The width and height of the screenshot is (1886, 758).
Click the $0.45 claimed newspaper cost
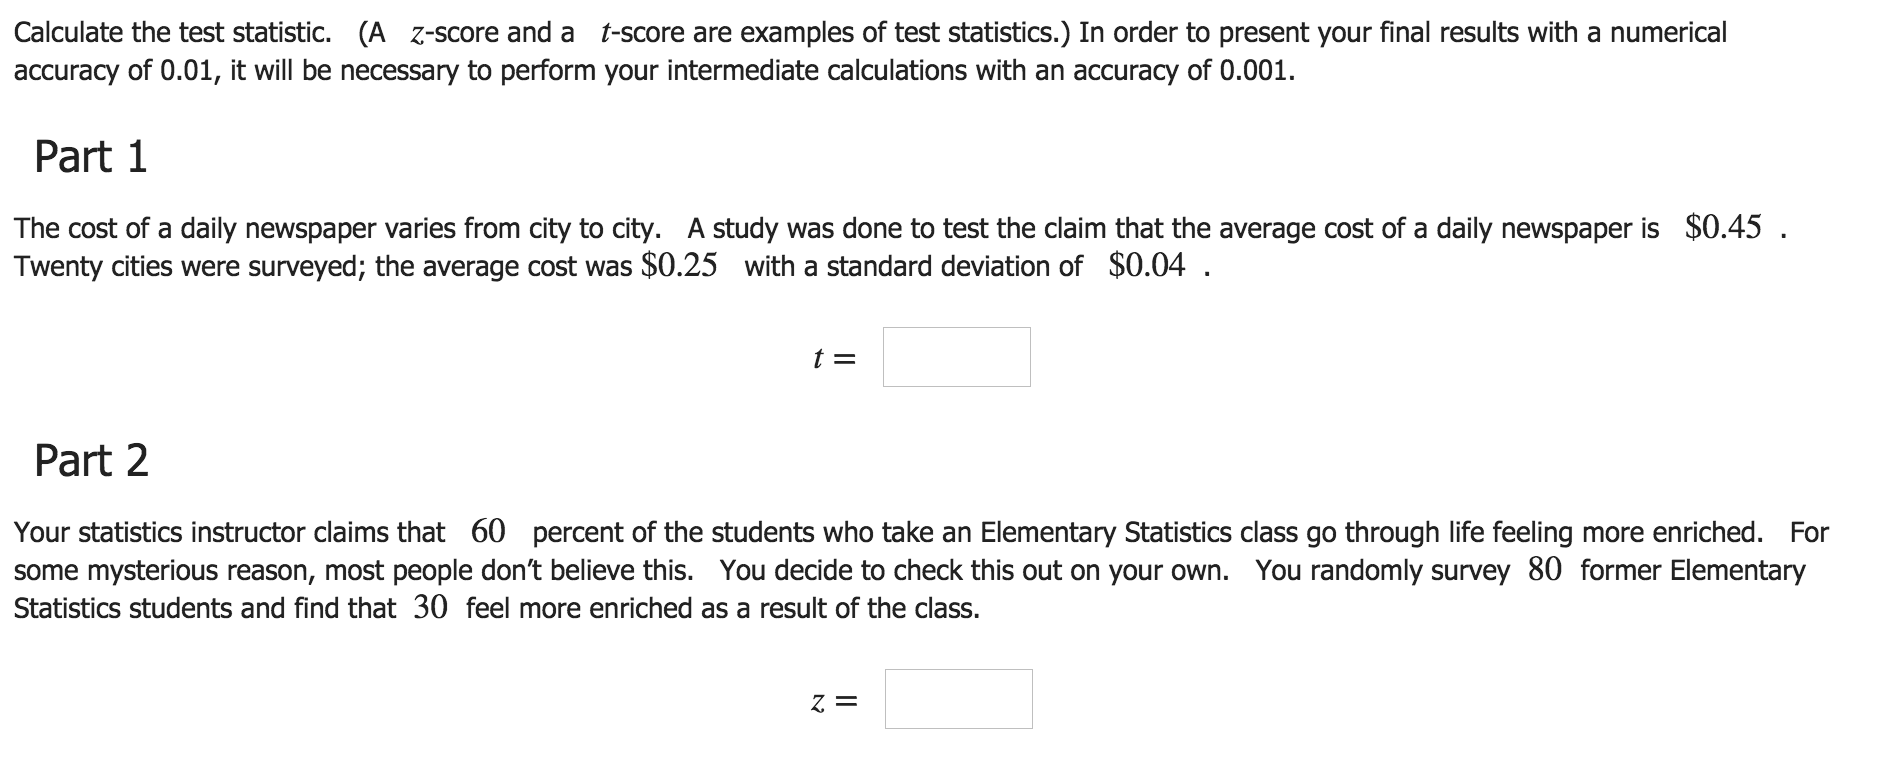tap(1723, 227)
